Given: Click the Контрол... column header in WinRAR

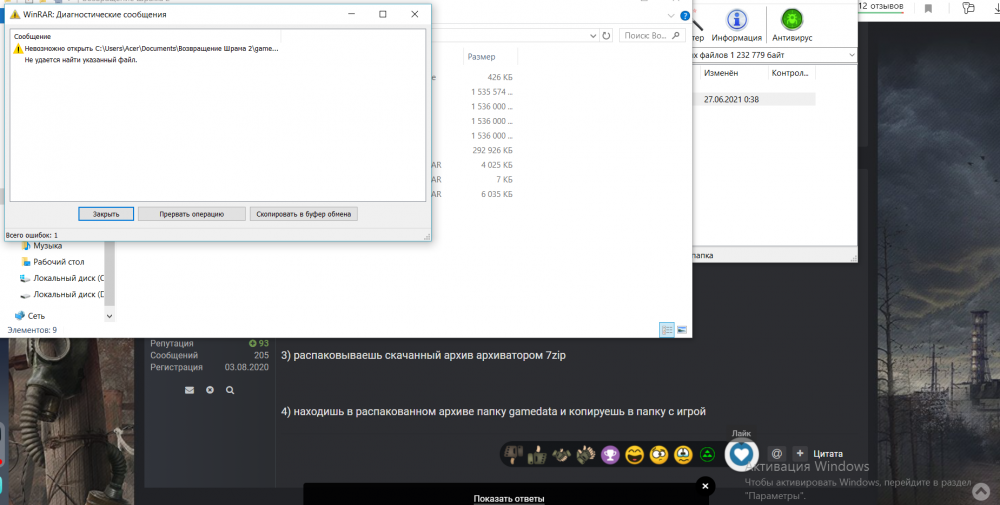Looking at the screenshot, I should coord(790,73).
